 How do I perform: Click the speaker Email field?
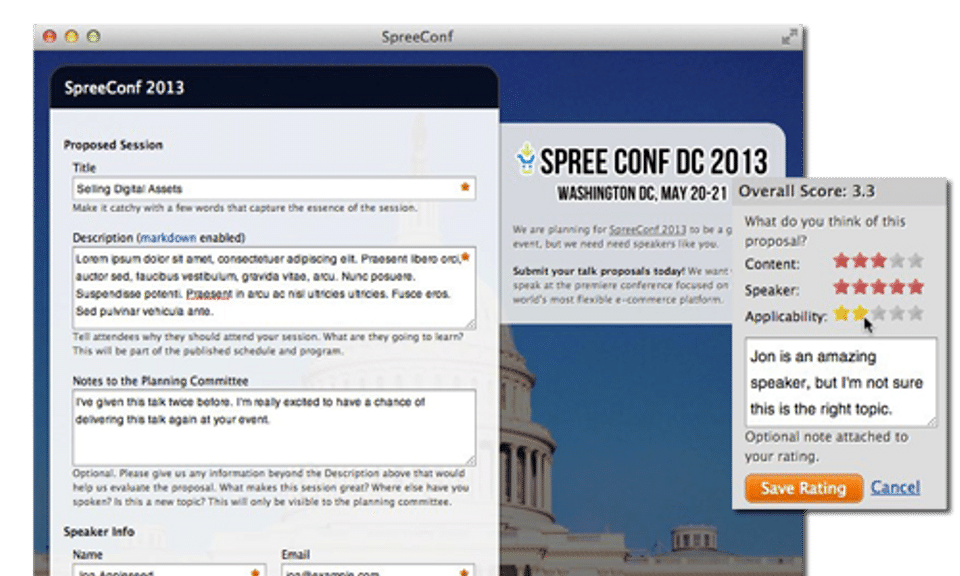[378, 570]
